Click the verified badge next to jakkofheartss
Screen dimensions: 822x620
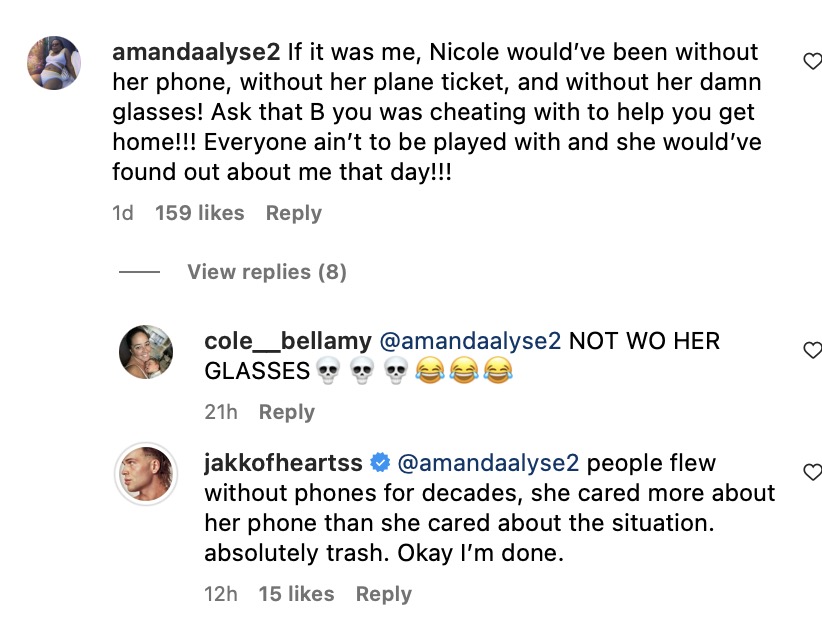coord(380,464)
